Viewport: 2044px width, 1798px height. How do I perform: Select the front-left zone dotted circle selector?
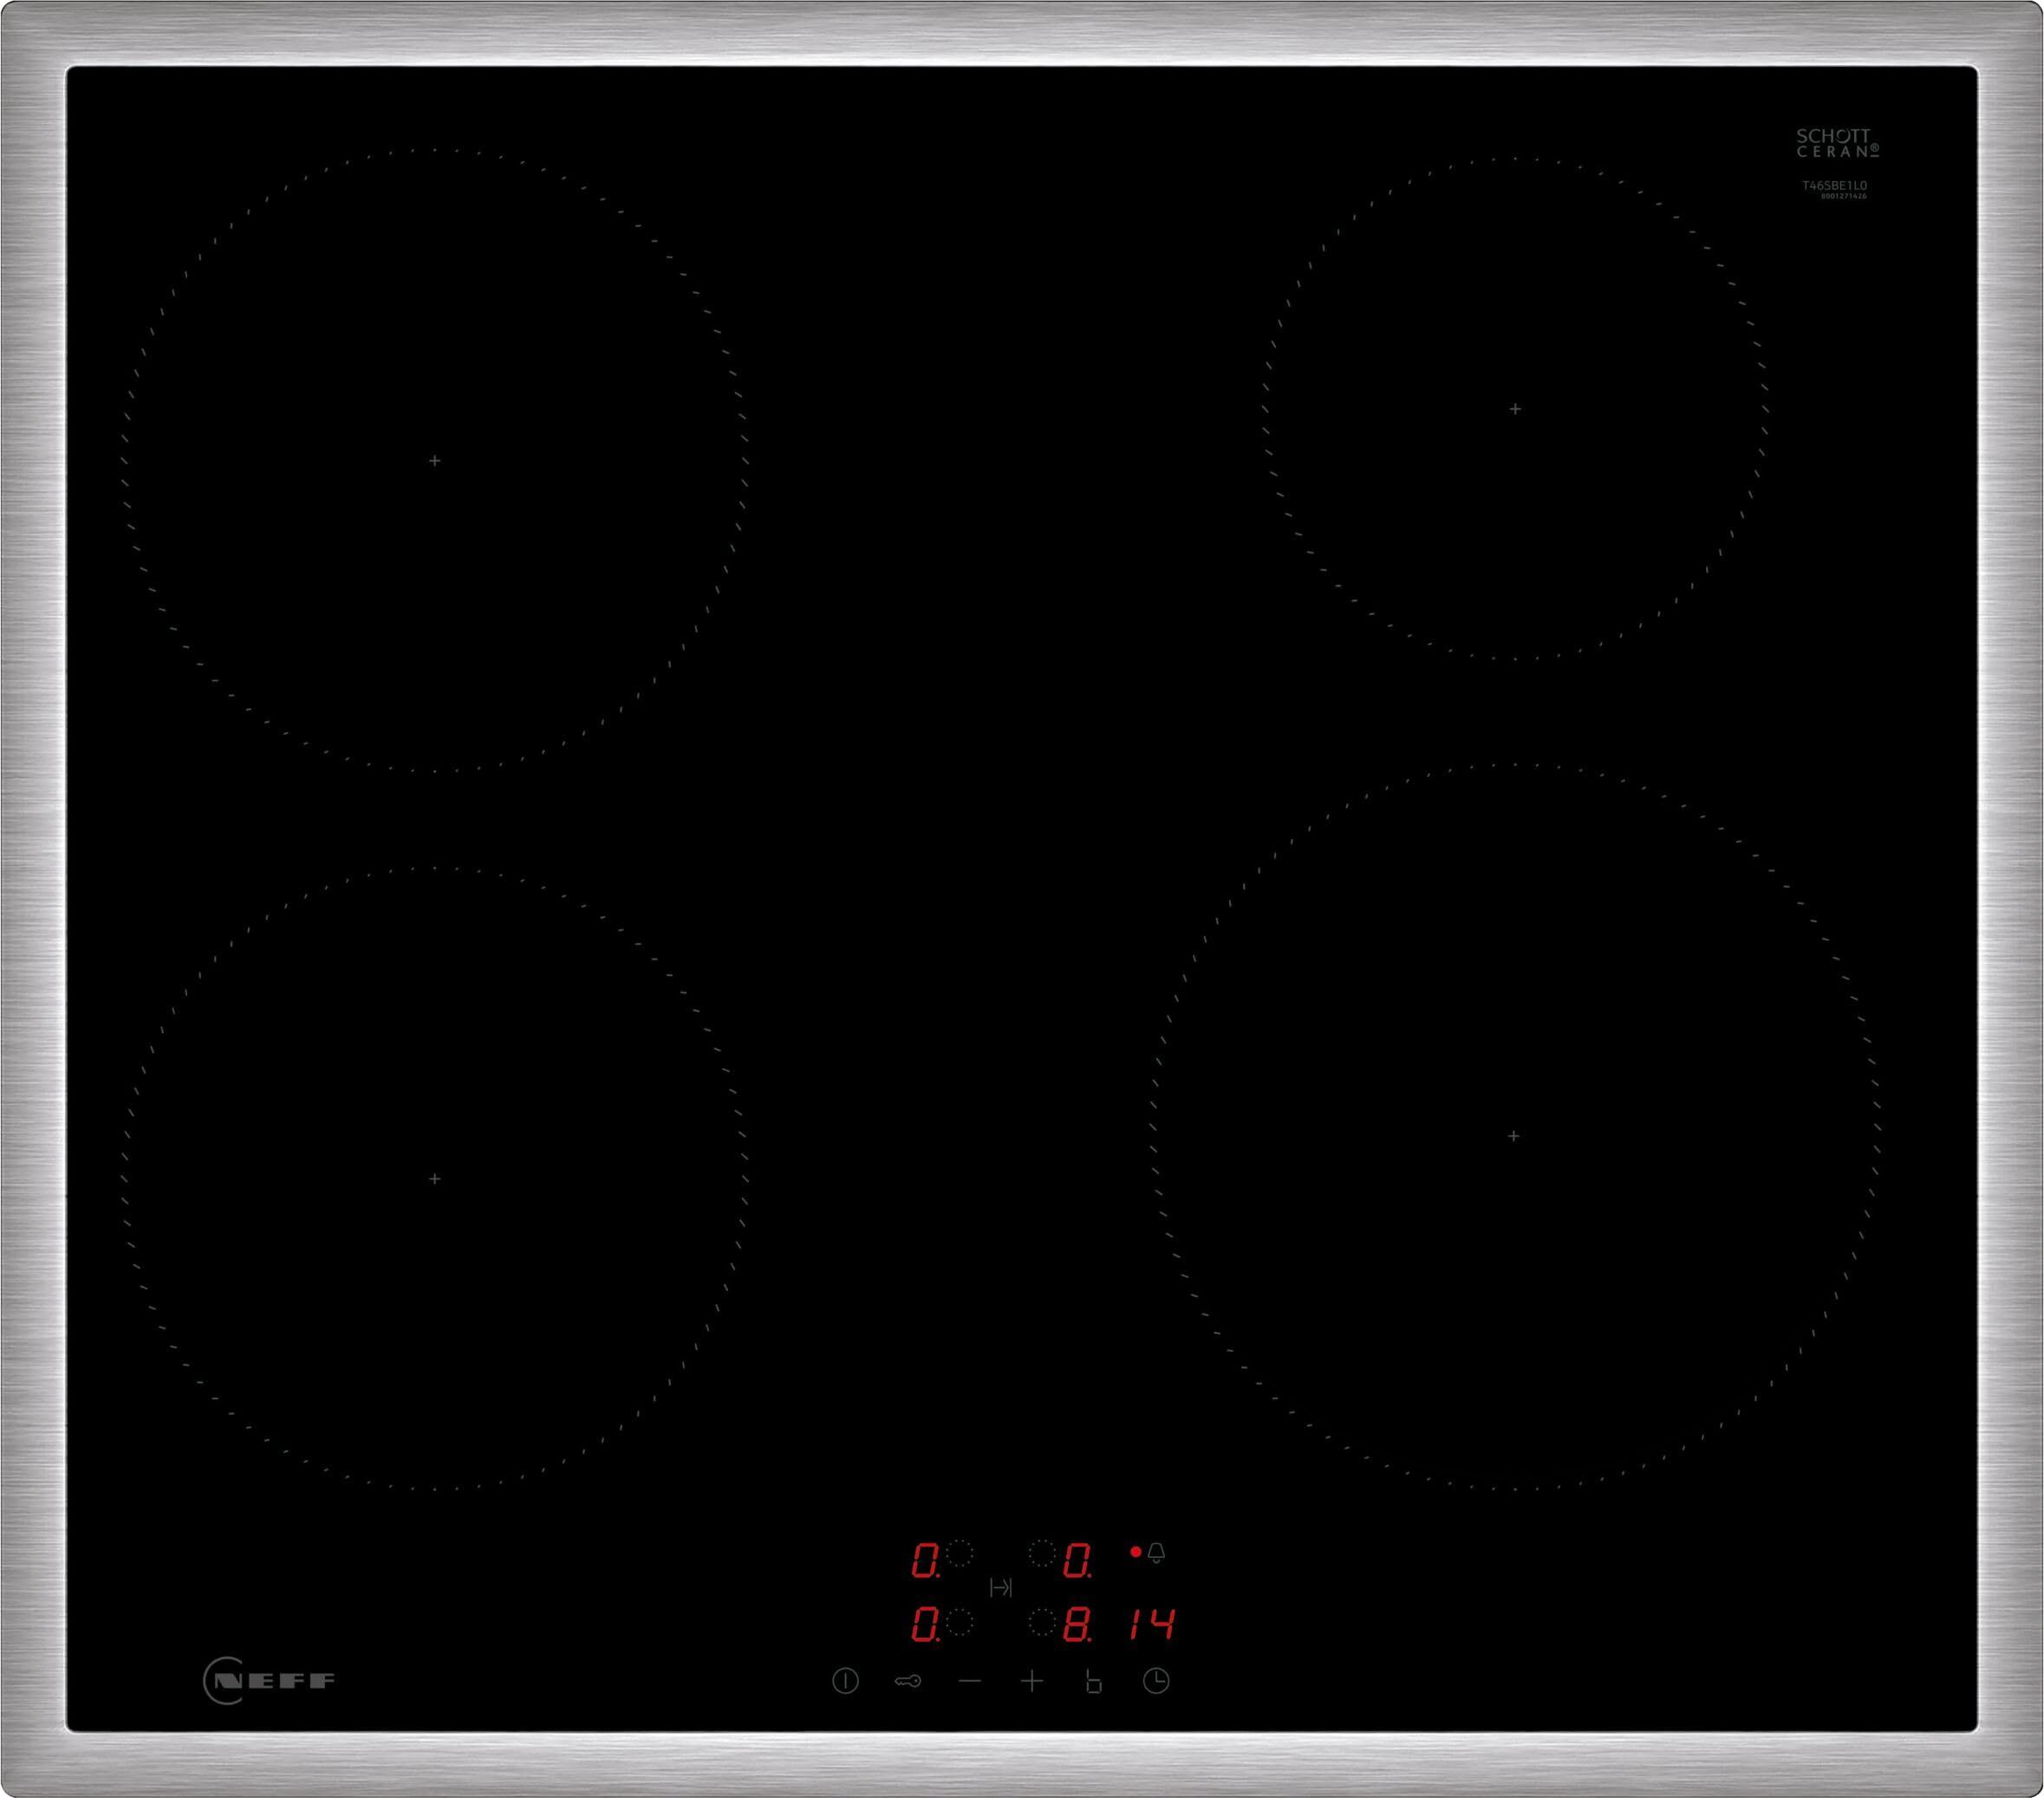point(959,1622)
